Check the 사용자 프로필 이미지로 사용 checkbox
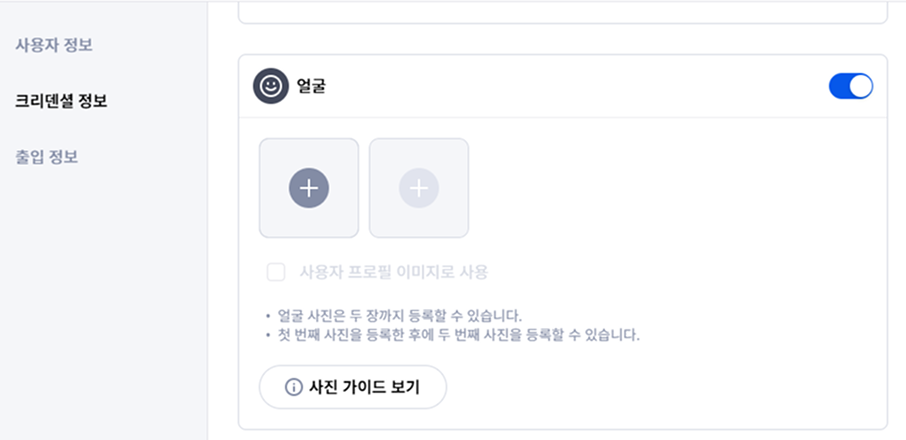 coord(276,272)
